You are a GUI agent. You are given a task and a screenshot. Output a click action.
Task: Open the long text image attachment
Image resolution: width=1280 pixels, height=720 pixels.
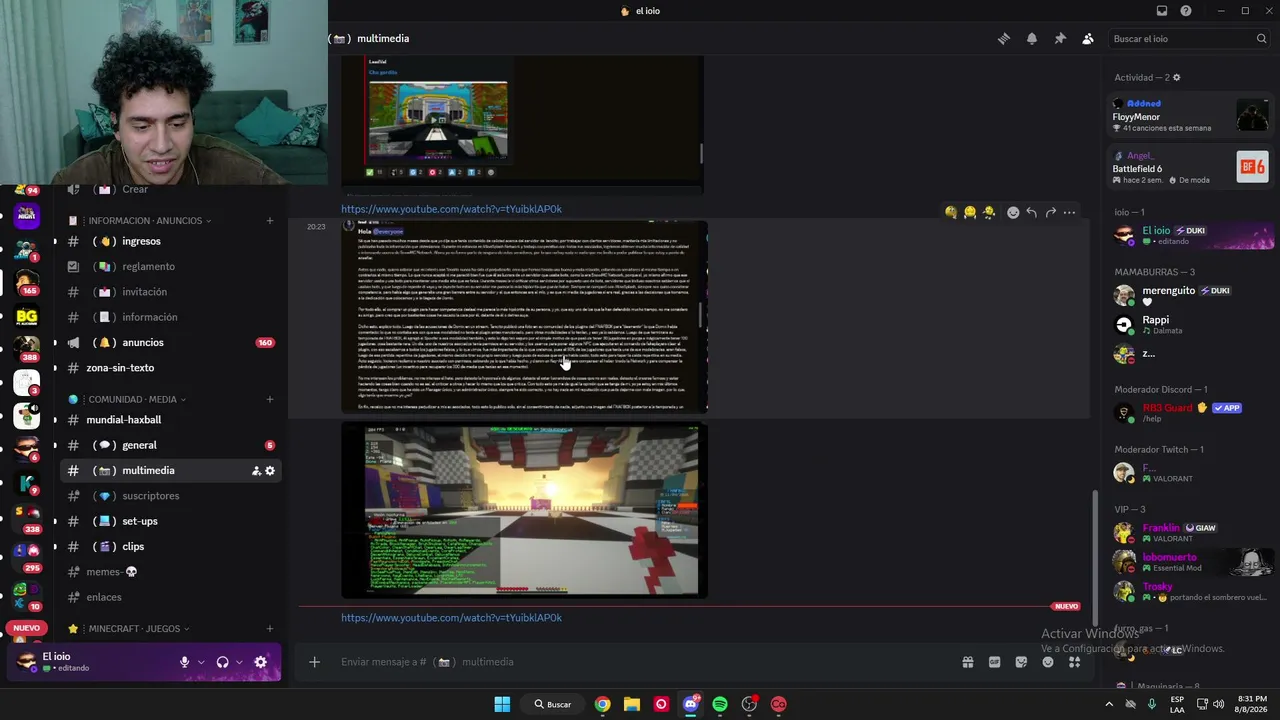524,317
